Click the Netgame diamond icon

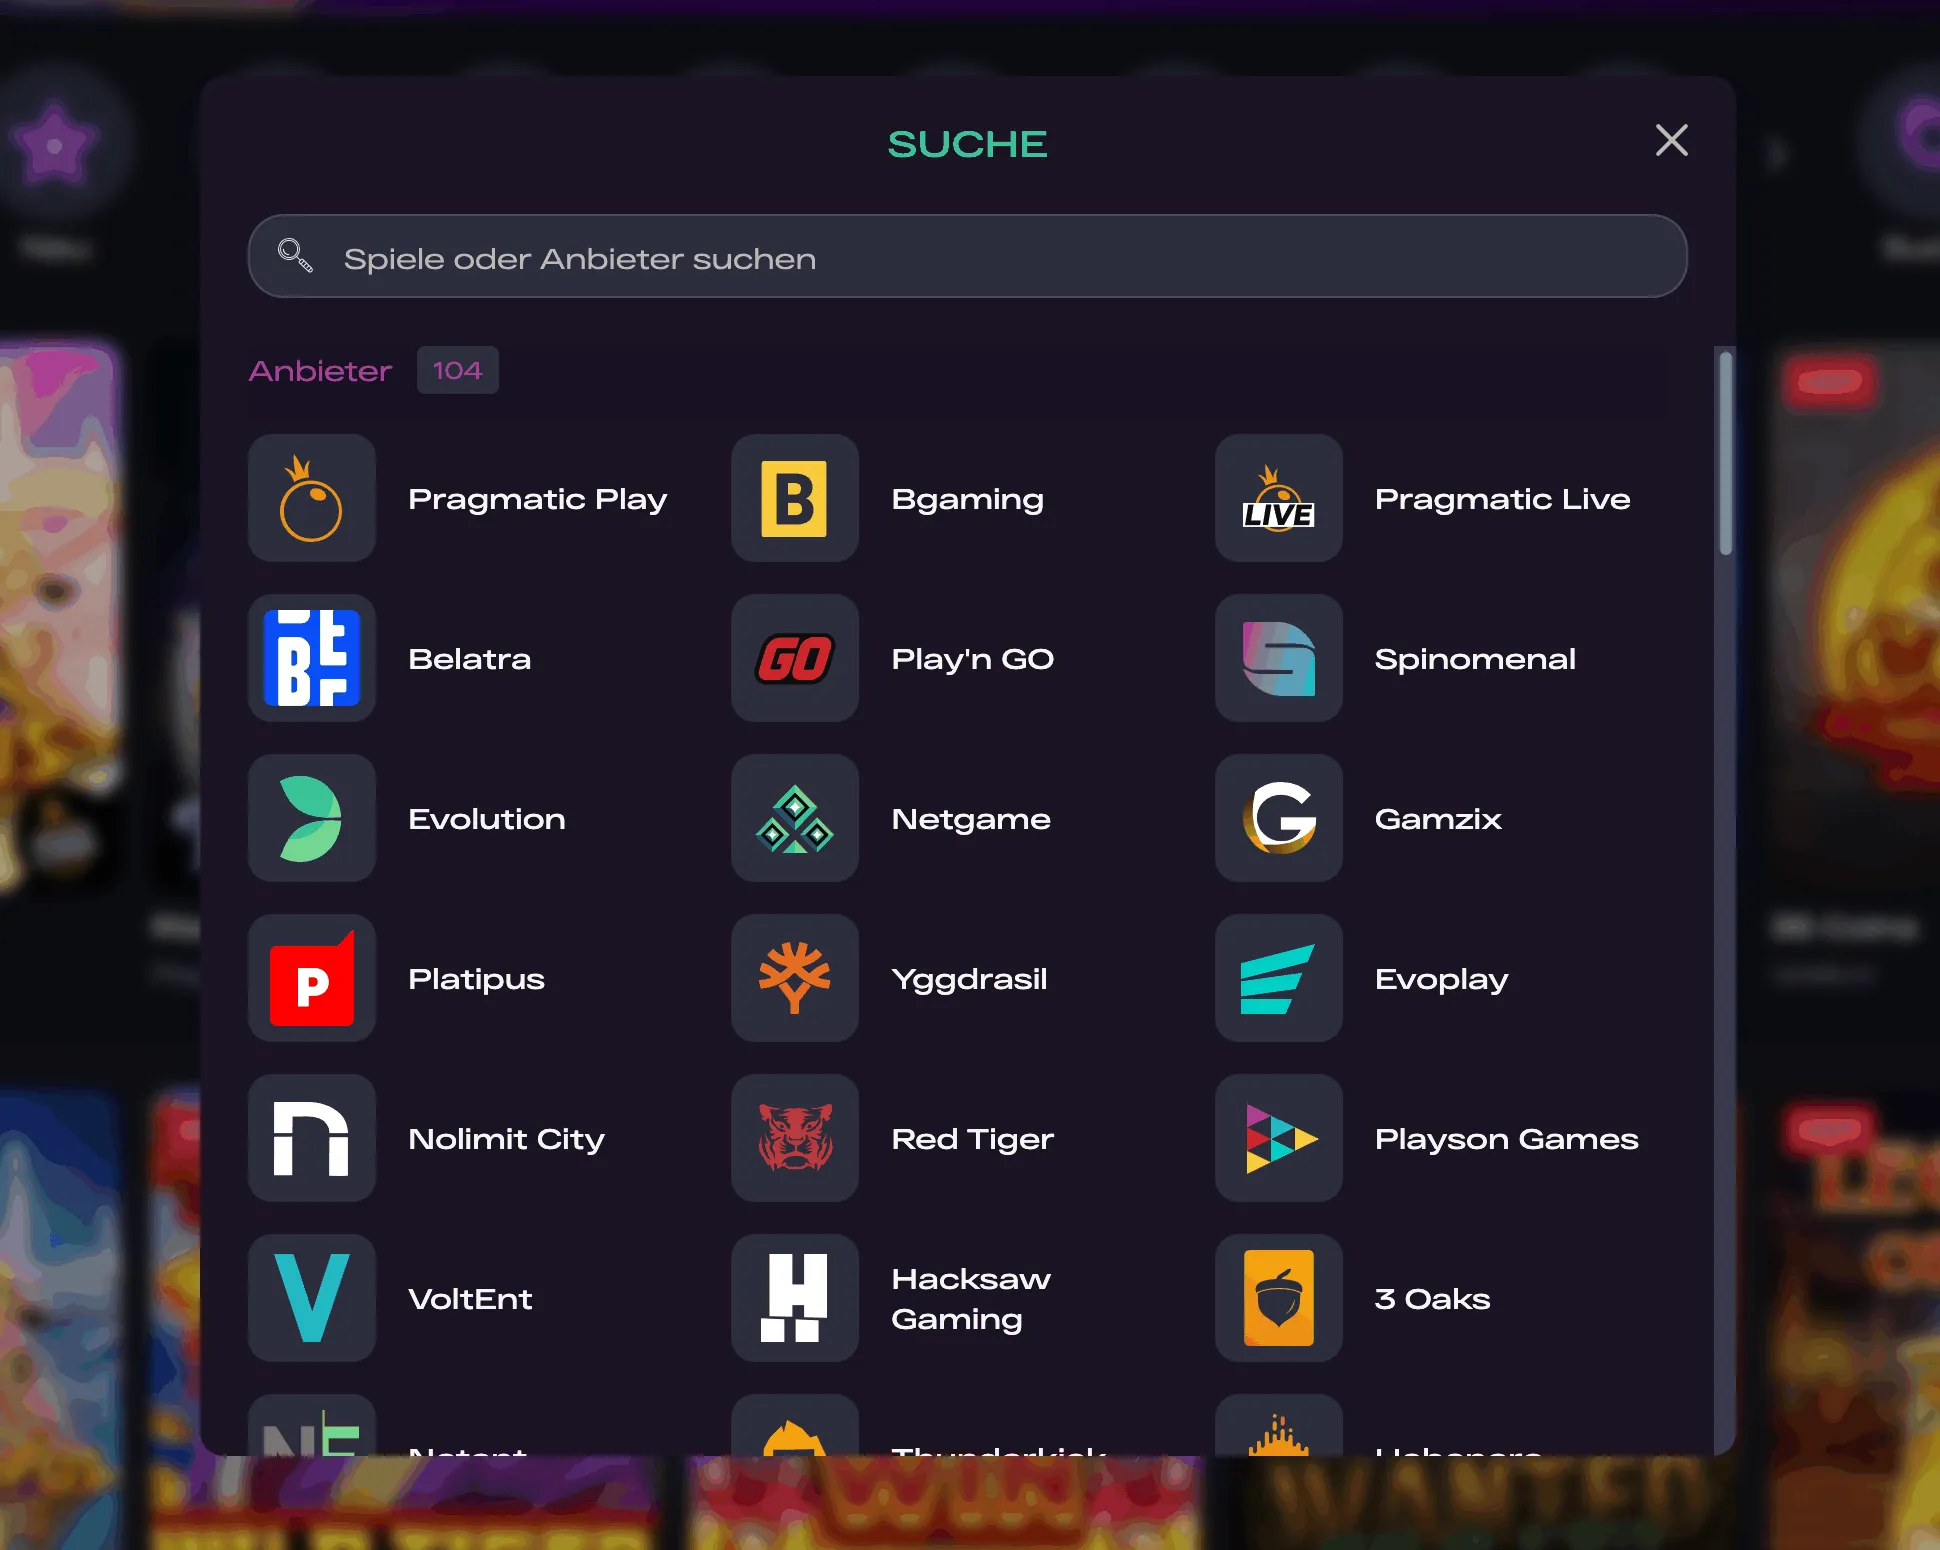794,818
